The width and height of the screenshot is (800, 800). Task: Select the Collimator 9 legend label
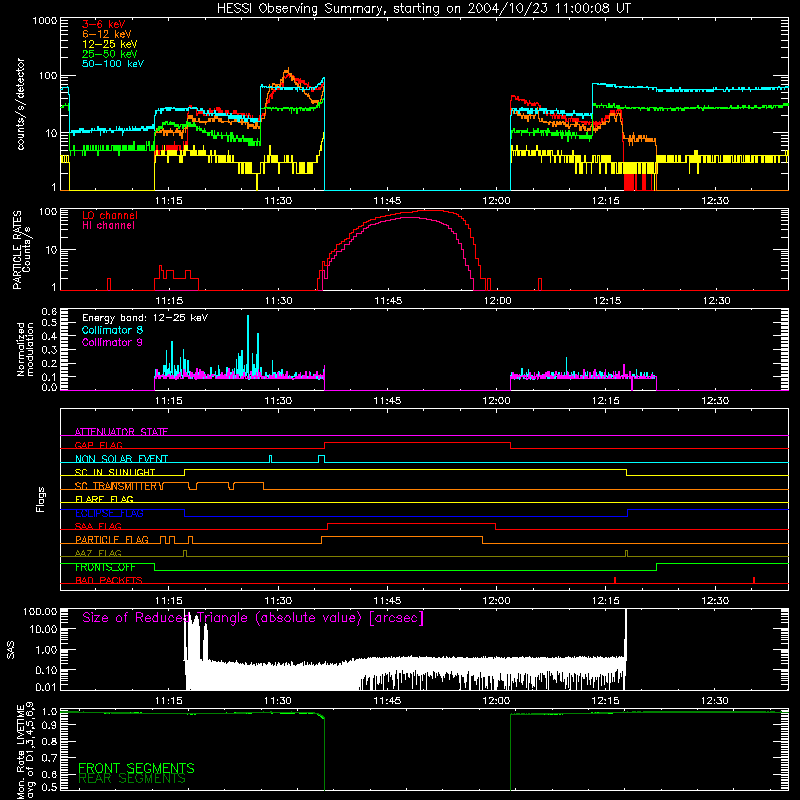[112, 342]
